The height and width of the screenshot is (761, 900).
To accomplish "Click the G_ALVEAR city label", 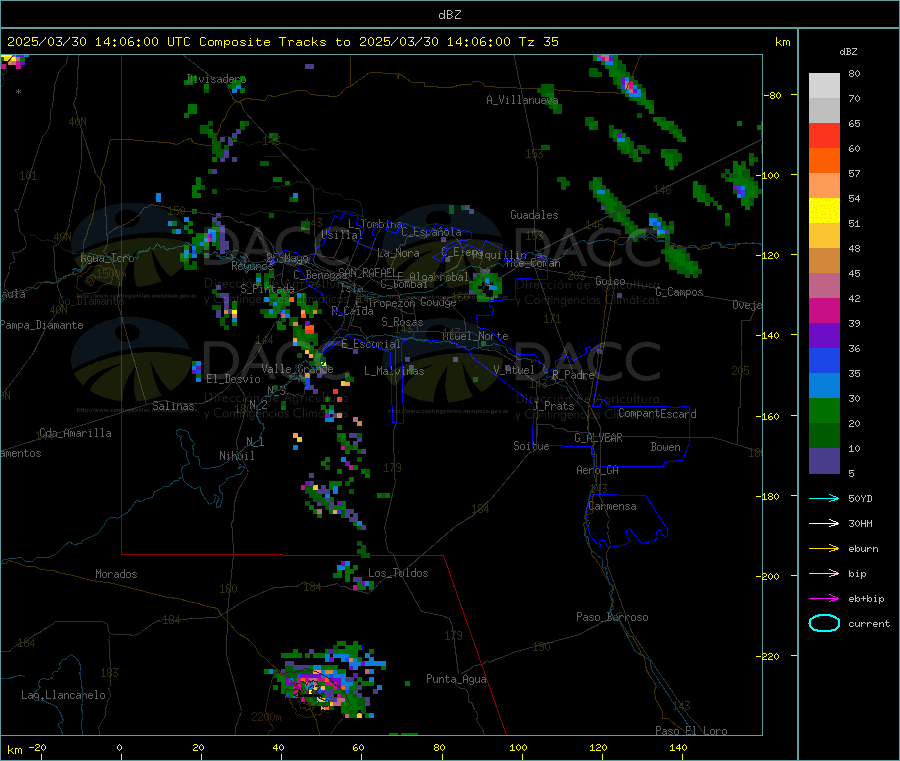I will click(598, 438).
